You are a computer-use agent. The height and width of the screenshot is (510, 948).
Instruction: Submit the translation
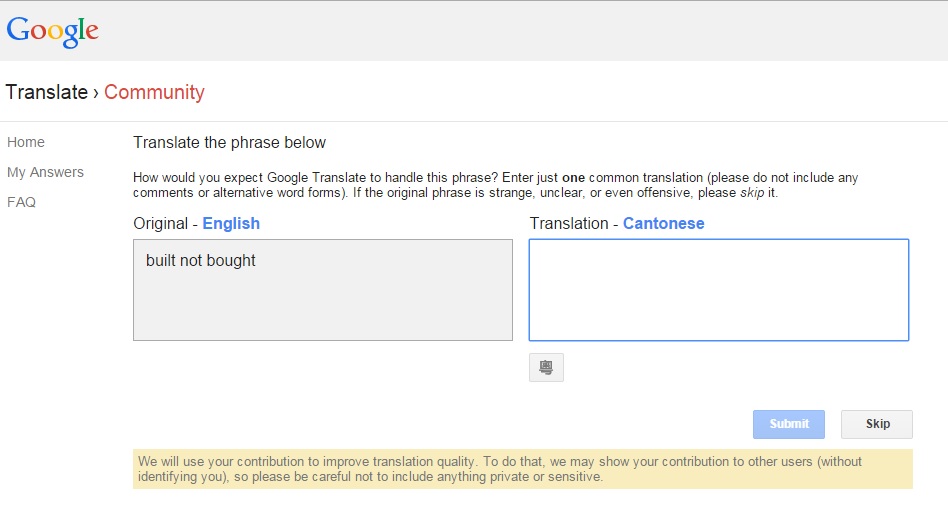click(x=788, y=424)
